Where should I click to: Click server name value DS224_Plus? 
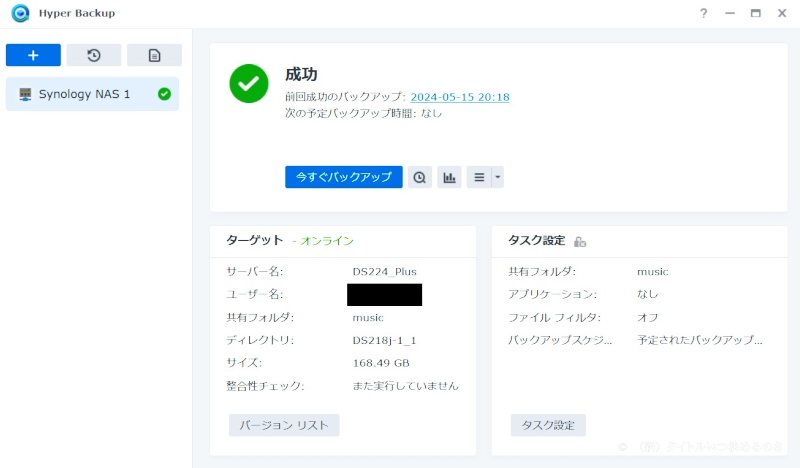pos(385,272)
